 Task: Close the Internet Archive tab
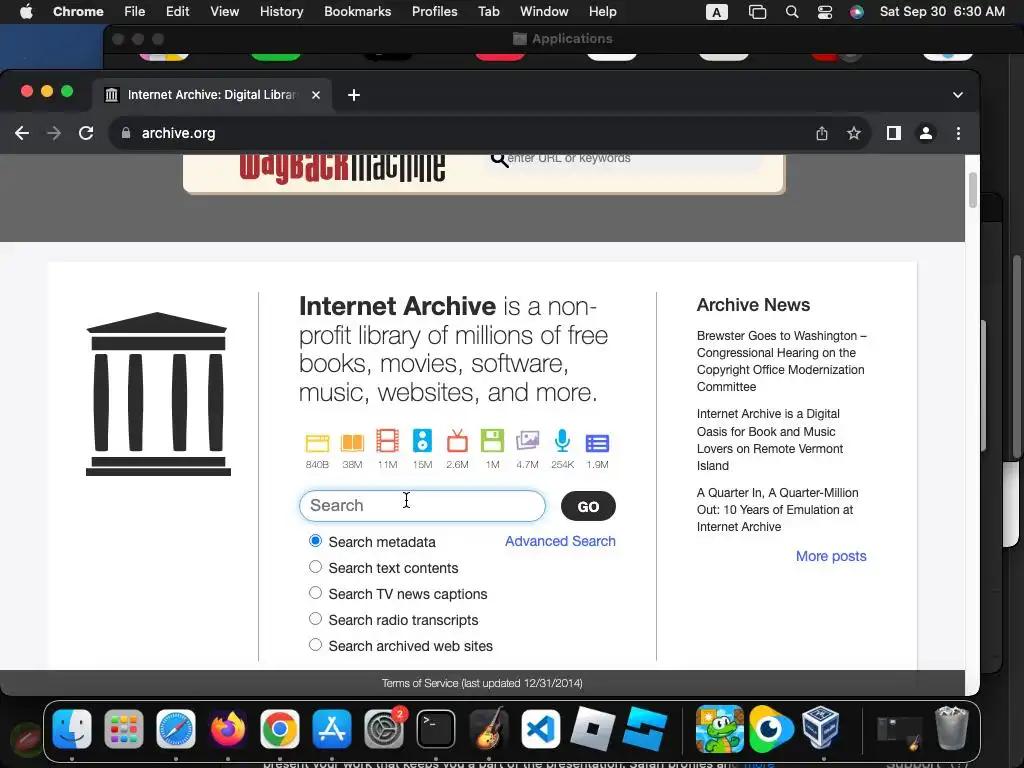coord(316,95)
